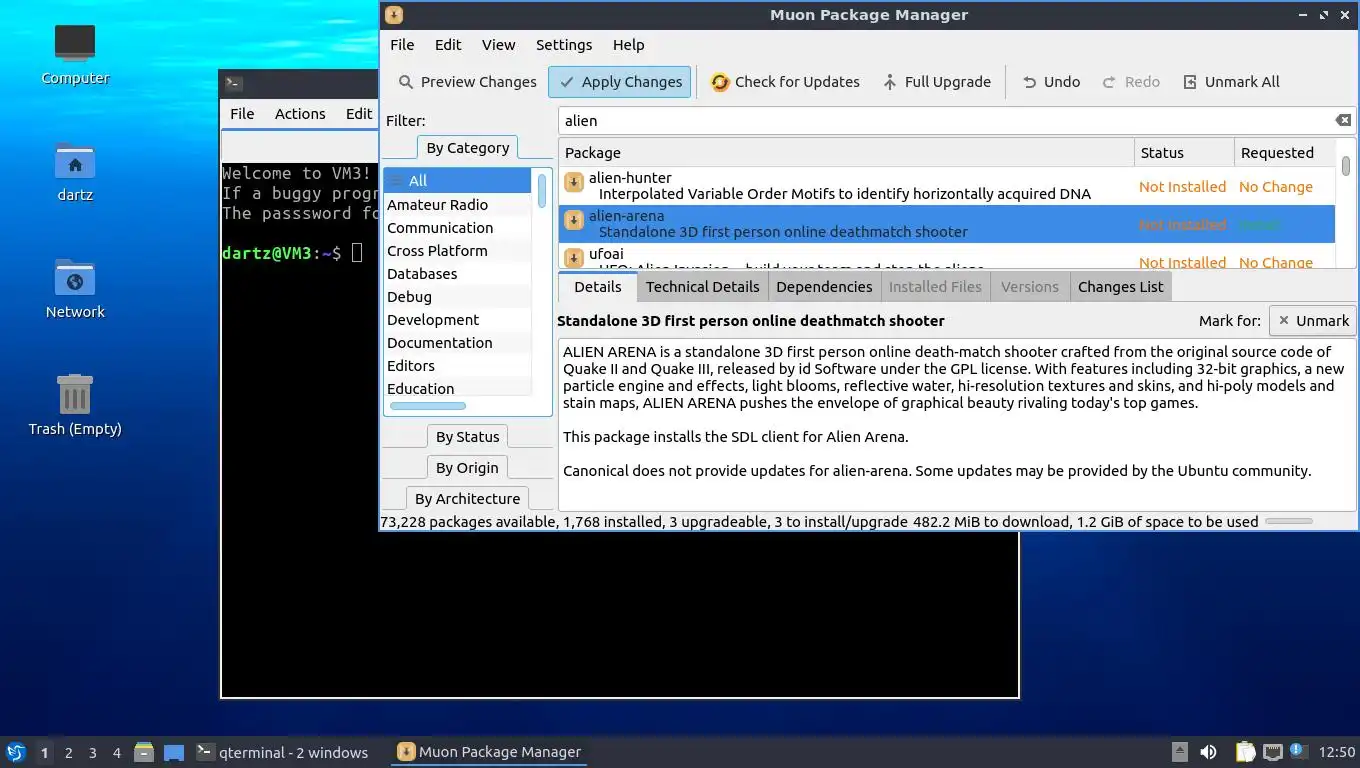Switch to the Technical Details tab
Screen dimensions: 1360x768
click(702, 287)
